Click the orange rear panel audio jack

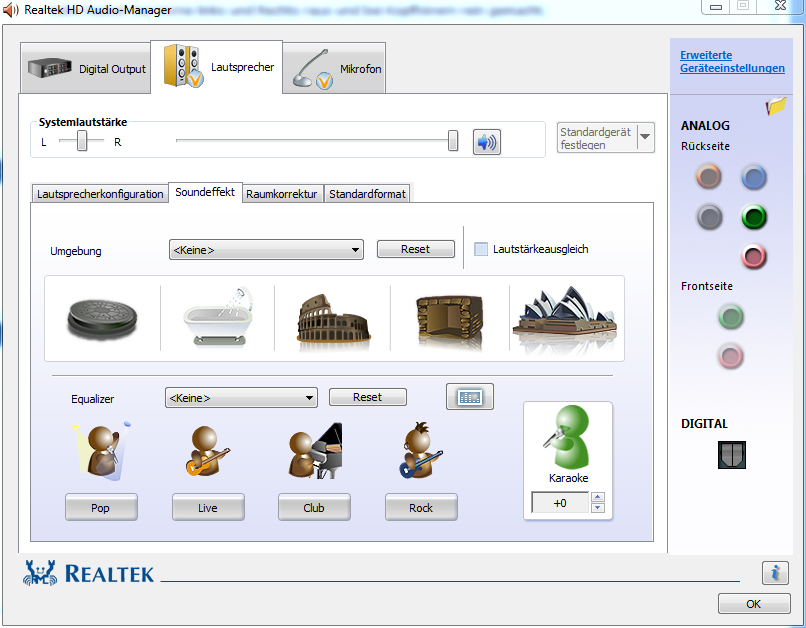708,177
